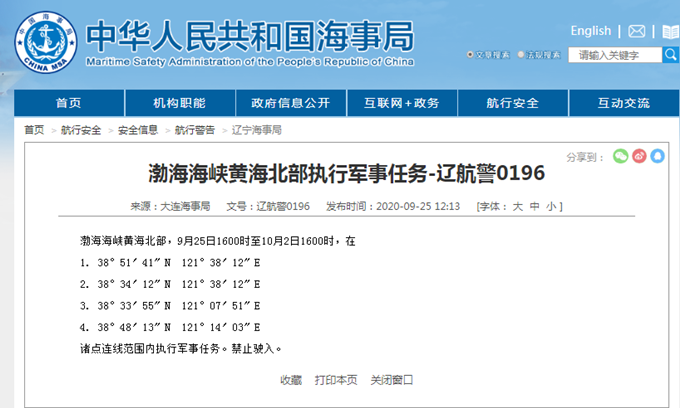The image size is (680, 408).
Task: Set font size to 小
Action: coord(551,206)
